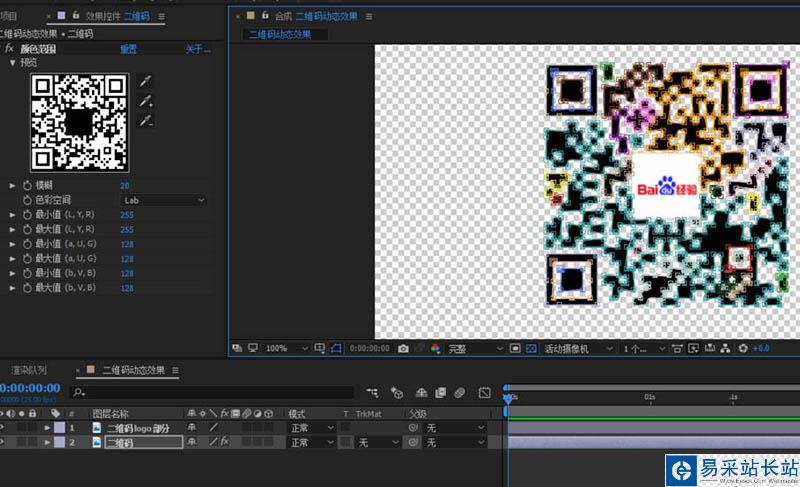Select the 效果控件 二维码 tab
This screenshot has width=800, height=487.
click(x=117, y=16)
